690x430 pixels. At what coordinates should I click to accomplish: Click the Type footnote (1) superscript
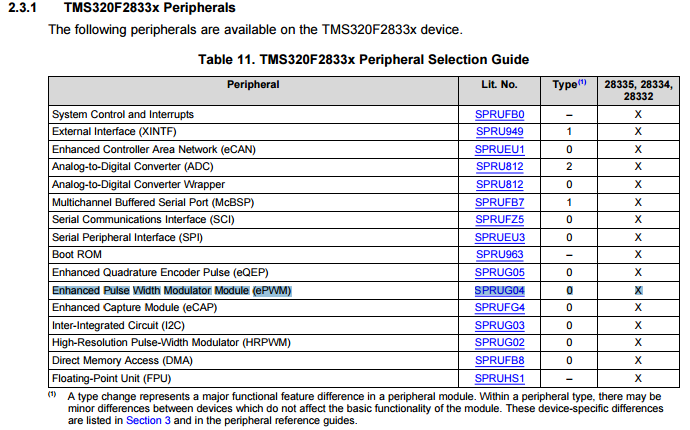coord(582,82)
